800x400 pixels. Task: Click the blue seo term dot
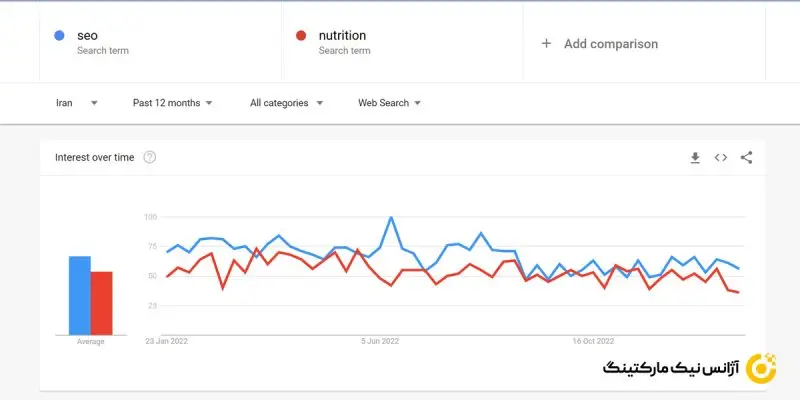coord(60,36)
